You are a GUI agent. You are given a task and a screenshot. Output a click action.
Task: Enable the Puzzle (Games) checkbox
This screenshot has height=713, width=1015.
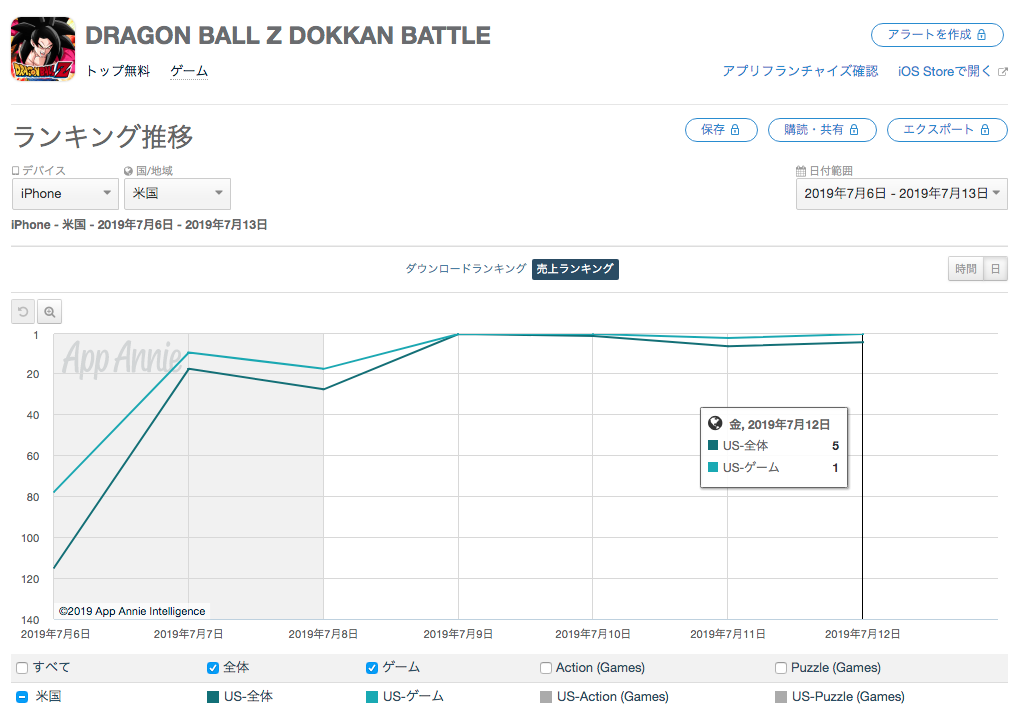point(781,668)
